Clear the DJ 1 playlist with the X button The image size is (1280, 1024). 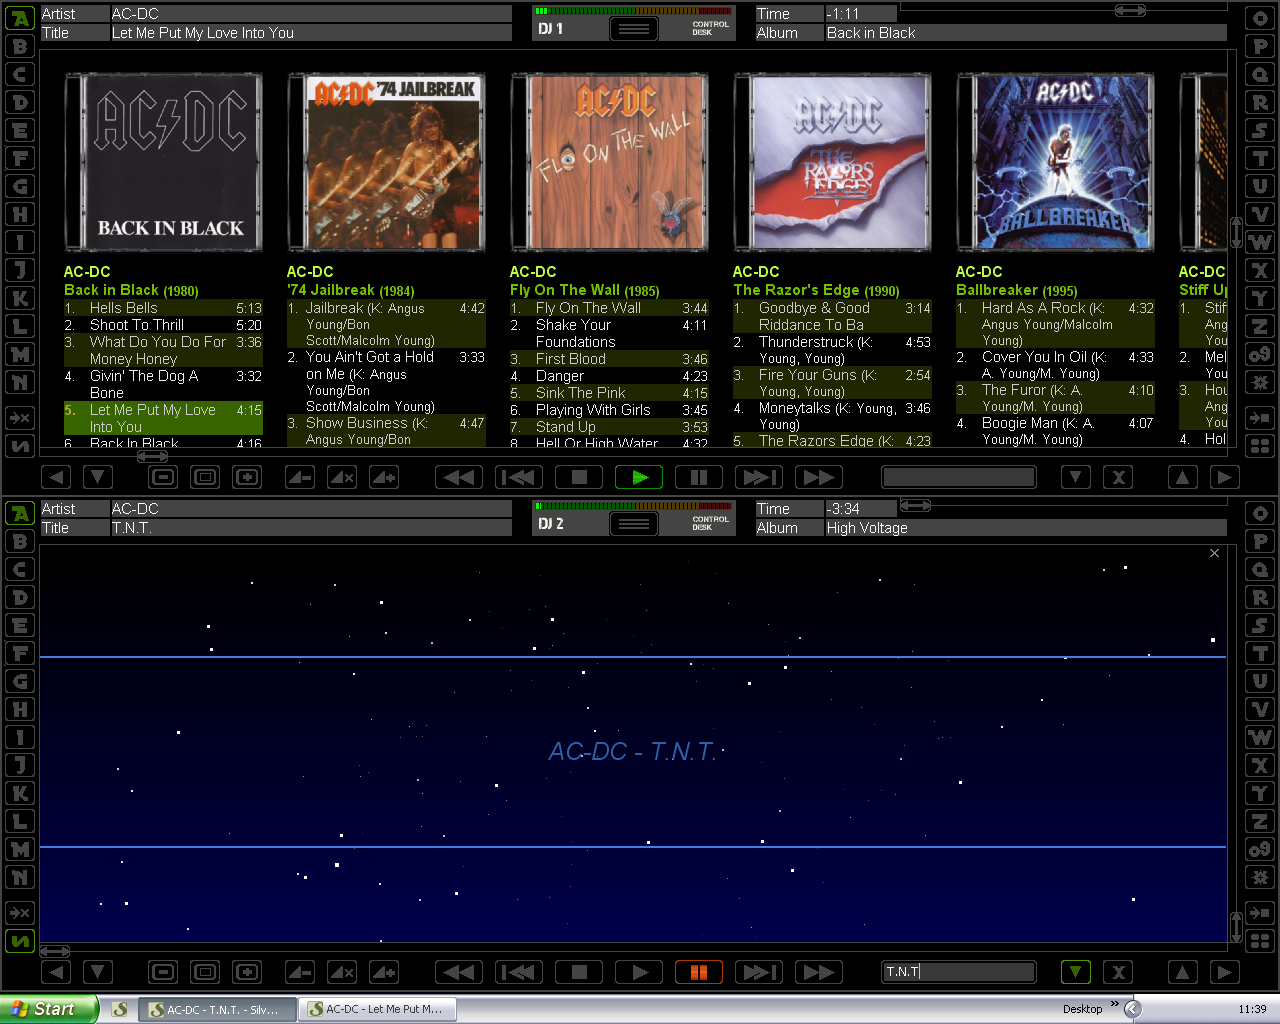click(x=1118, y=477)
